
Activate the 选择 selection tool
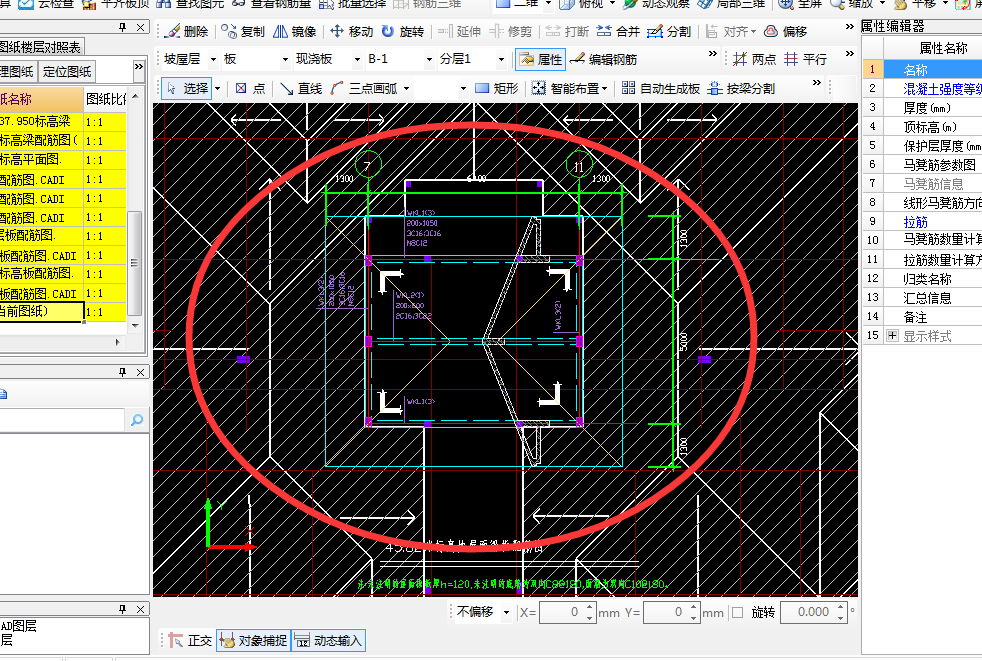click(x=187, y=88)
